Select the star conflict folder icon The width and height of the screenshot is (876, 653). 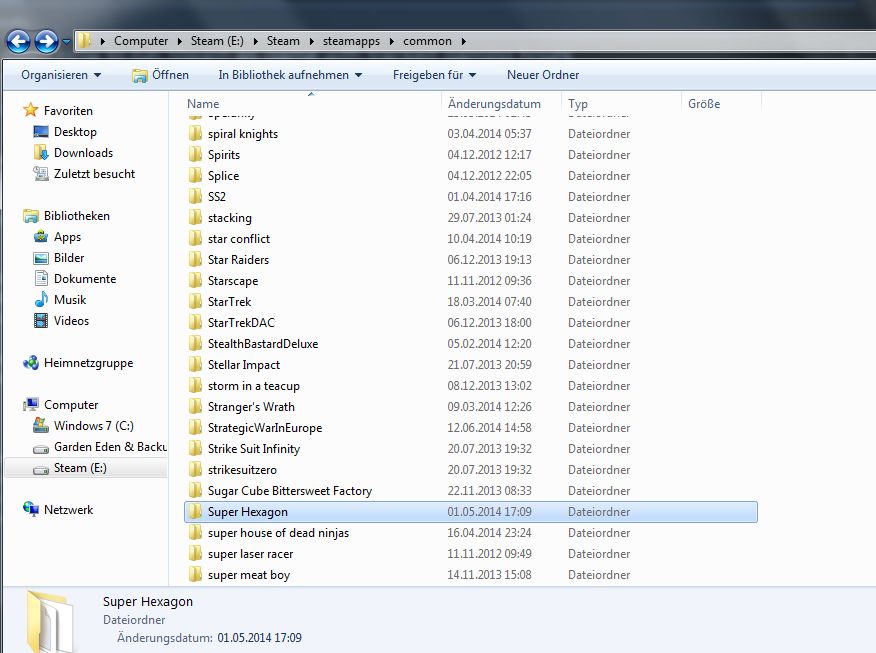point(195,239)
